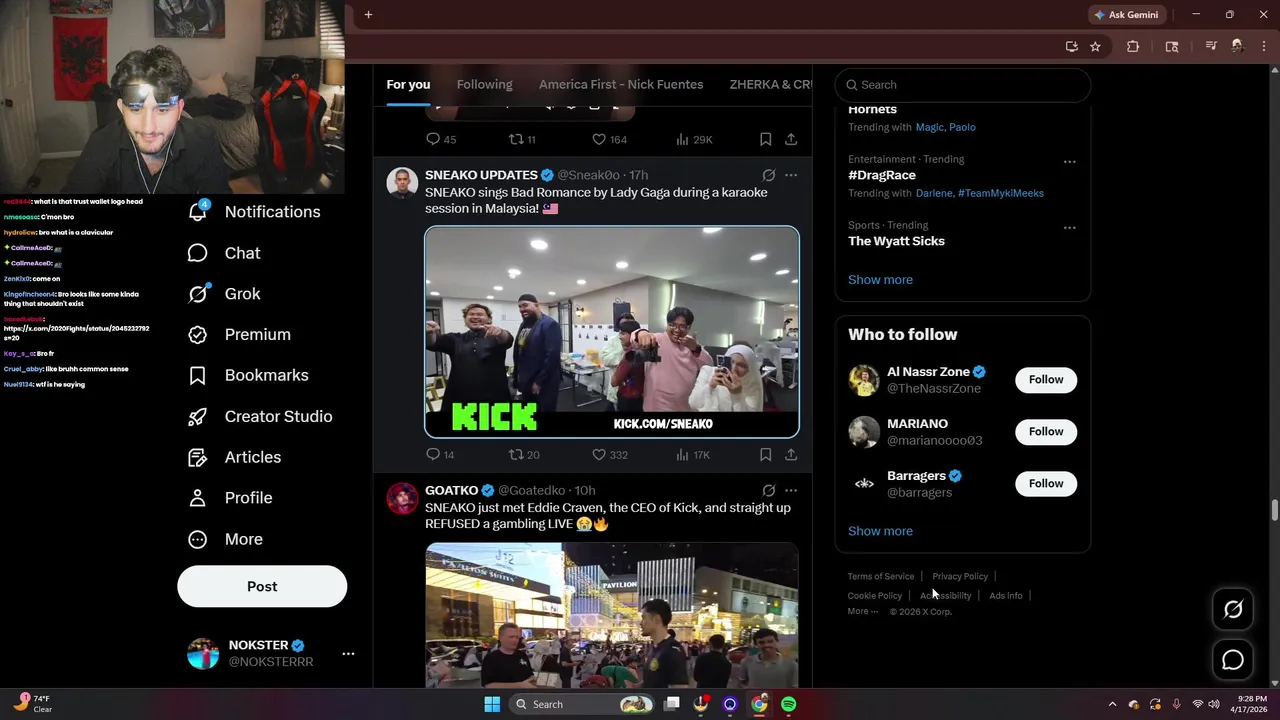Screen dimensions: 1280x720
Task: Like the SNEAKO UPDATES post with 332 likes
Action: [x=599, y=454]
